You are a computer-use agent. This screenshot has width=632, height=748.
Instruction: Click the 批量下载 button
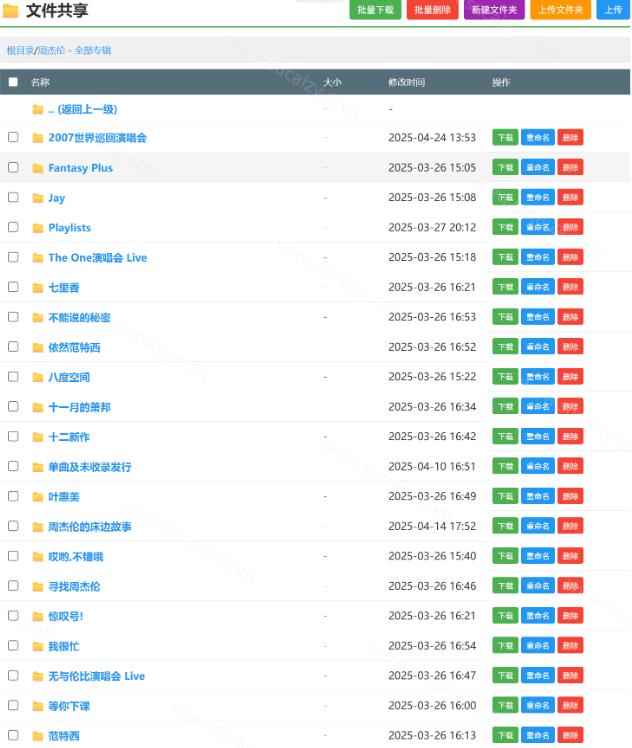click(x=375, y=10)
